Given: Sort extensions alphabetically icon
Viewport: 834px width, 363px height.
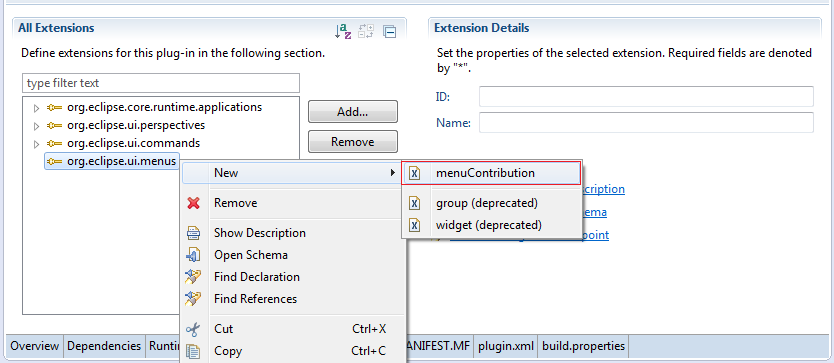Looking at the screenshot, I should [343, 31].
